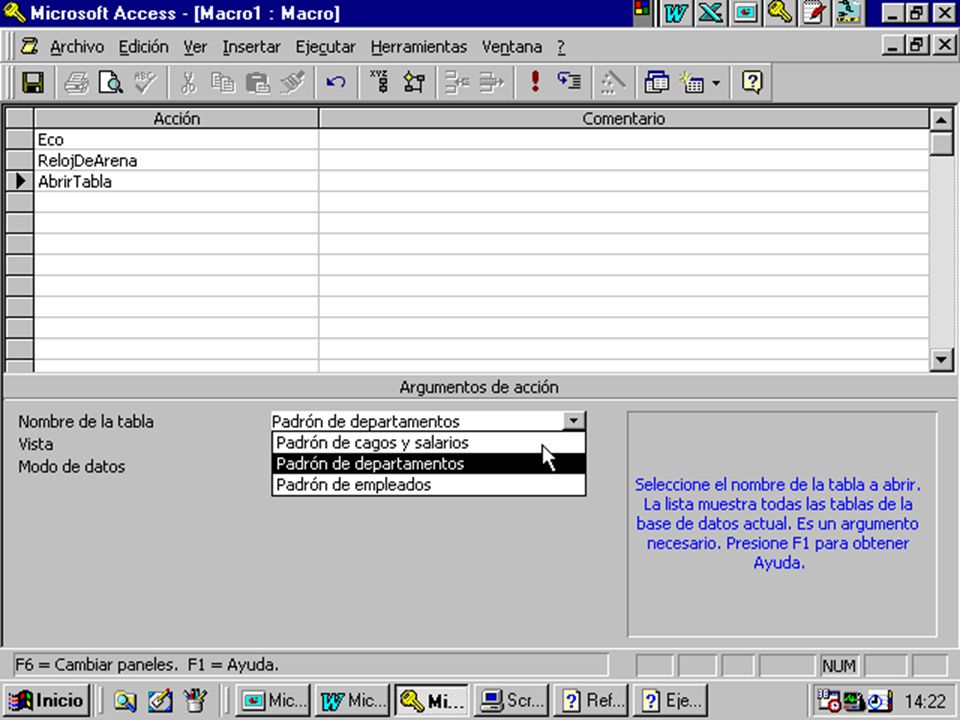Click the Copy toolbar icon
The image size is (960, 720).
coord(223,82)
